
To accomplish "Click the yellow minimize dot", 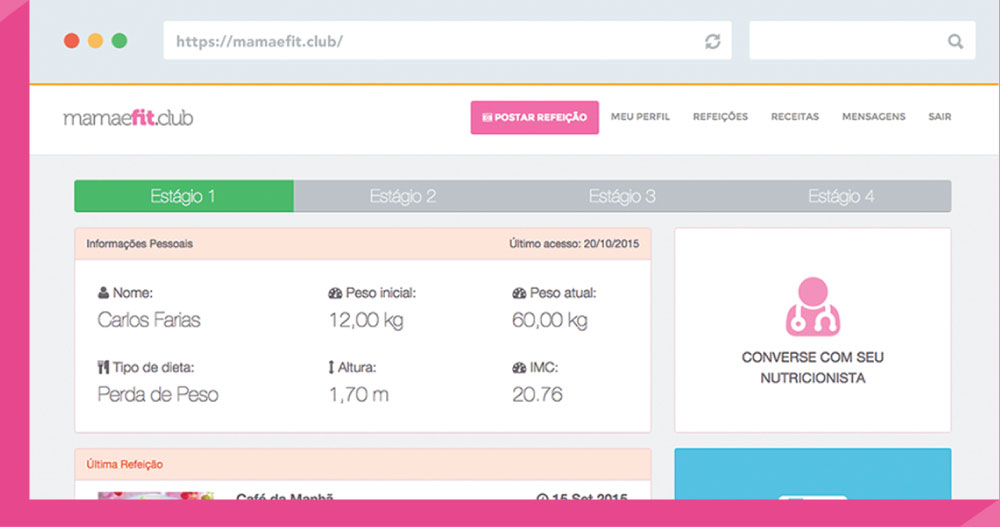I will point(95,41).
